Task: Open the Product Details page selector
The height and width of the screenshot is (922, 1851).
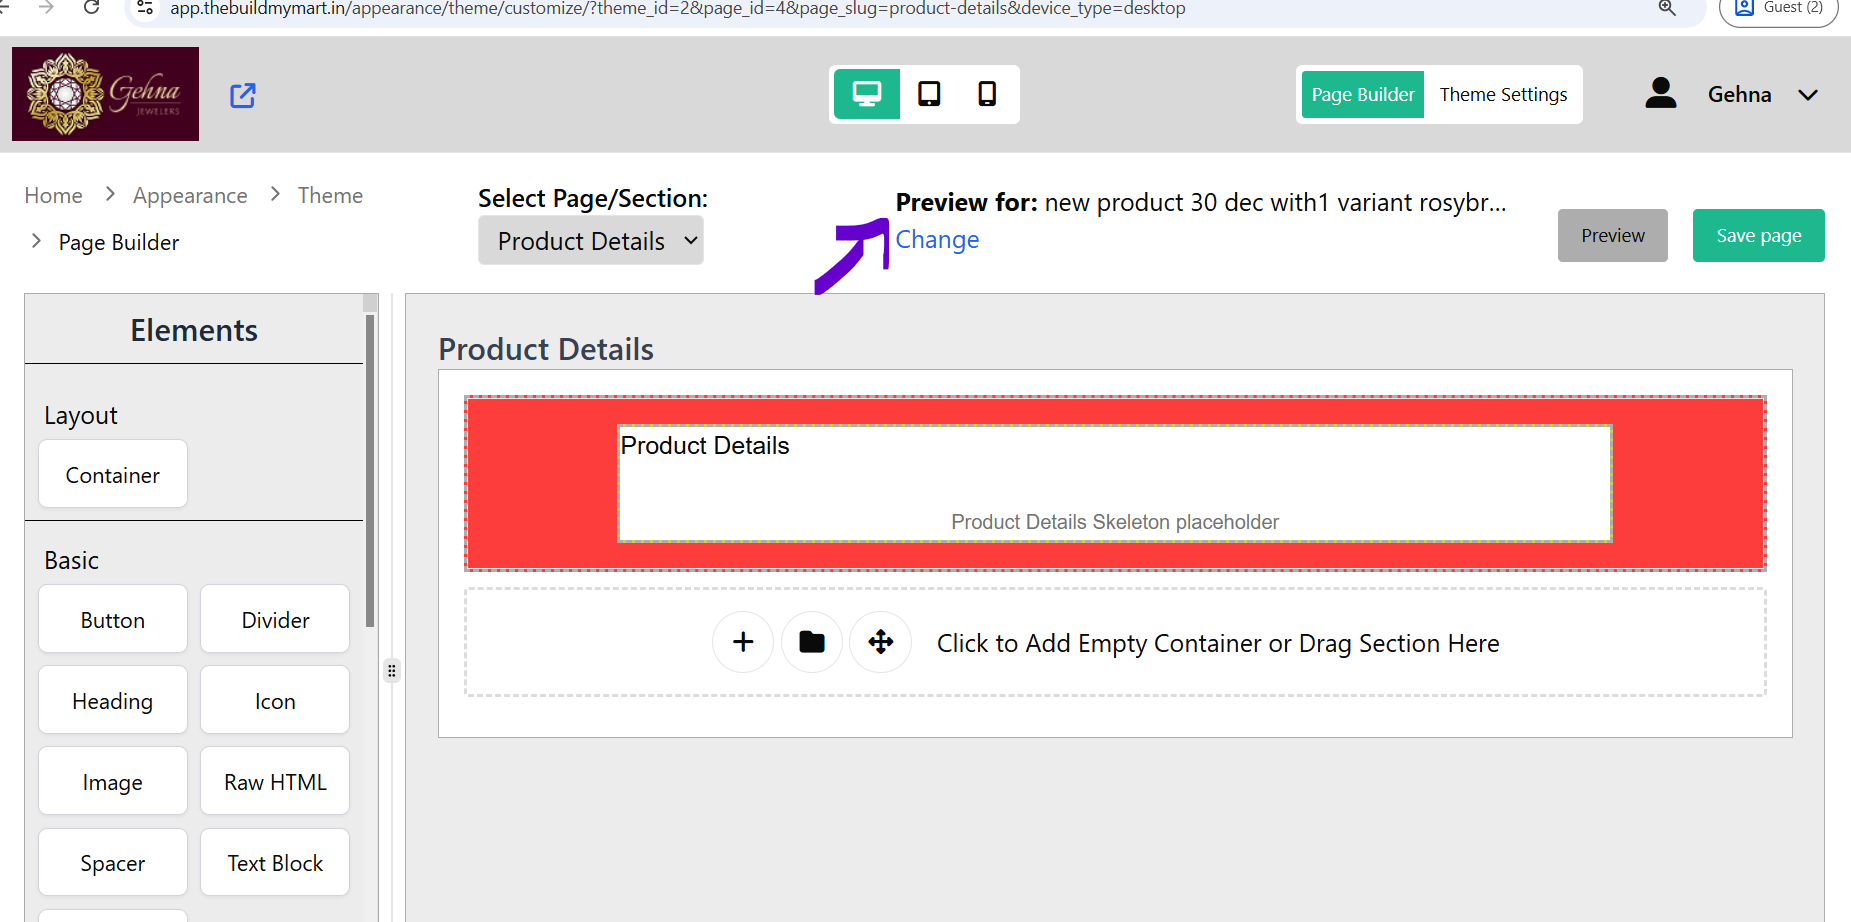Action: [x=591, y=241]
